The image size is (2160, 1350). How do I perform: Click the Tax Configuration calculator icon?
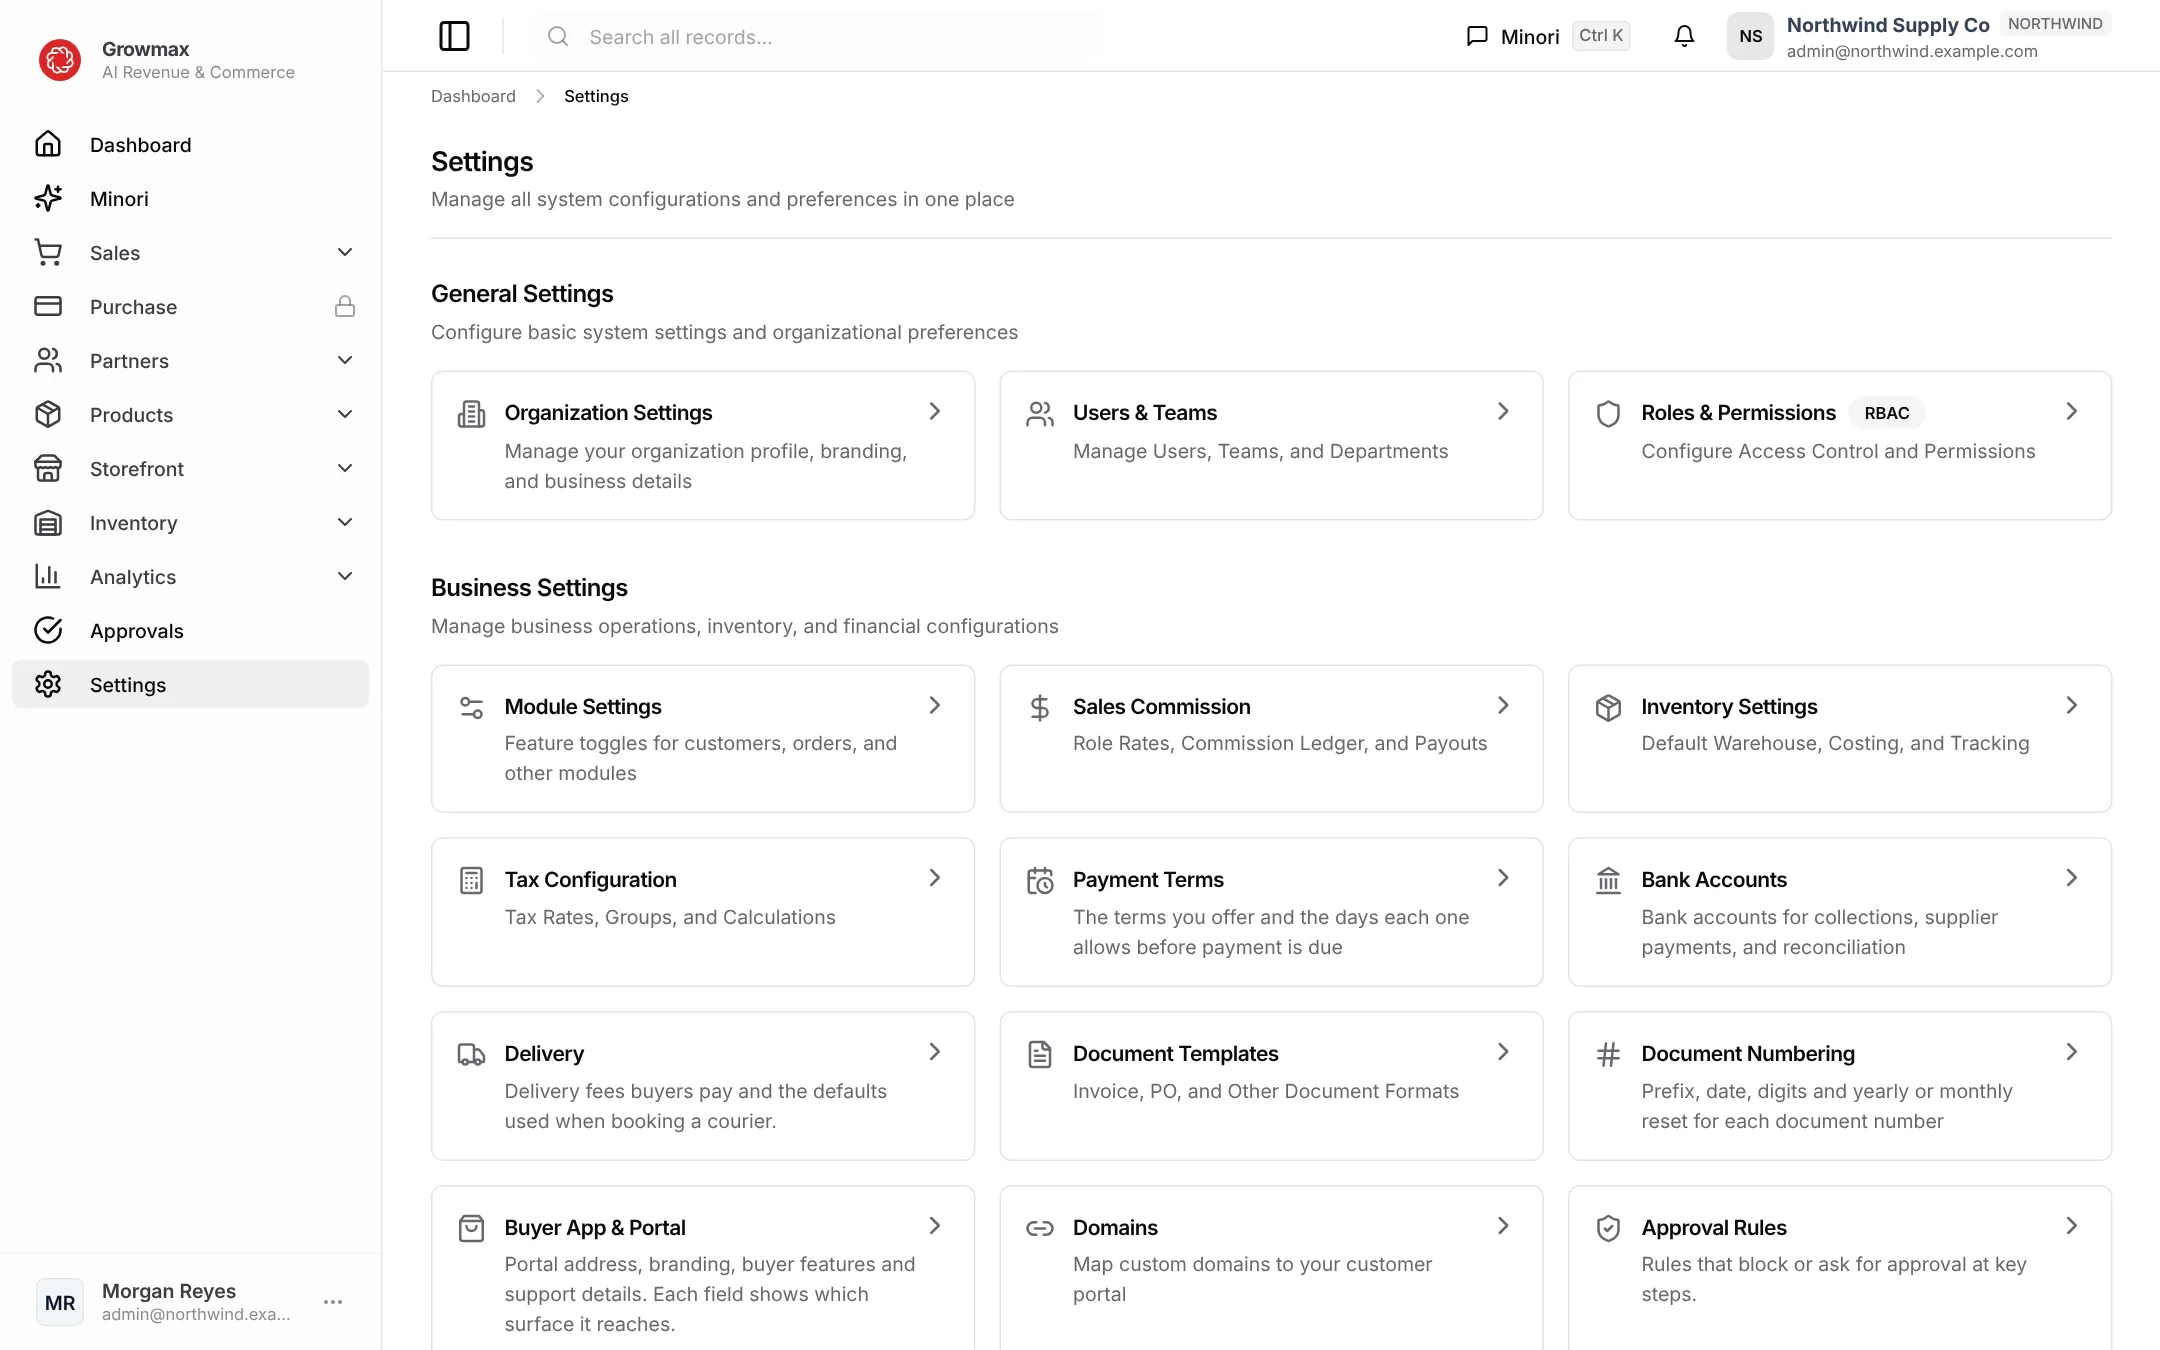[471, 880]
